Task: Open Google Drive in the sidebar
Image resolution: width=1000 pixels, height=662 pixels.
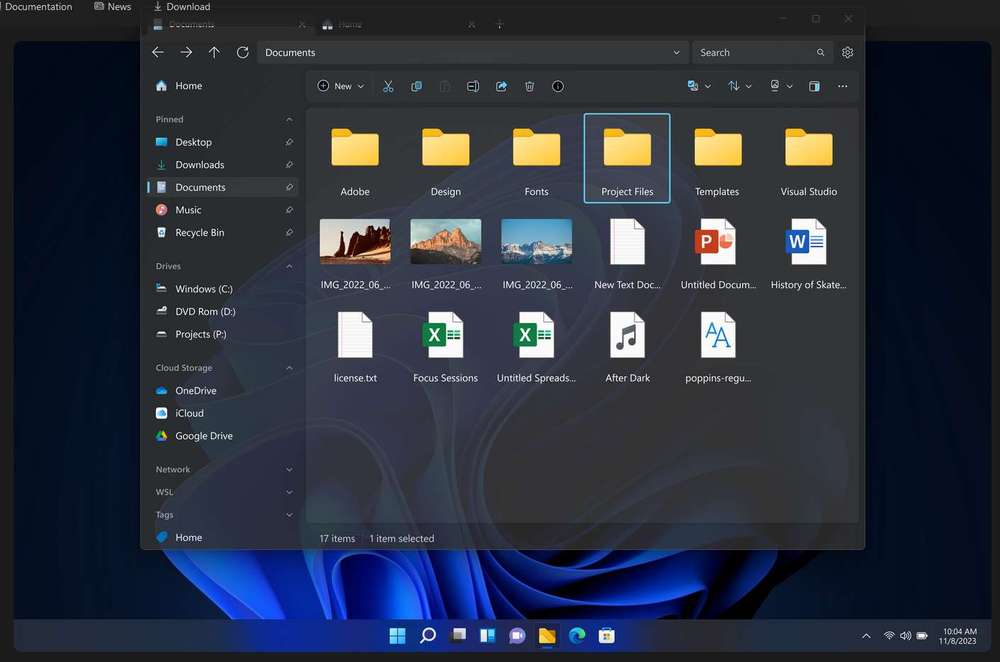Action: coord(223,436)
